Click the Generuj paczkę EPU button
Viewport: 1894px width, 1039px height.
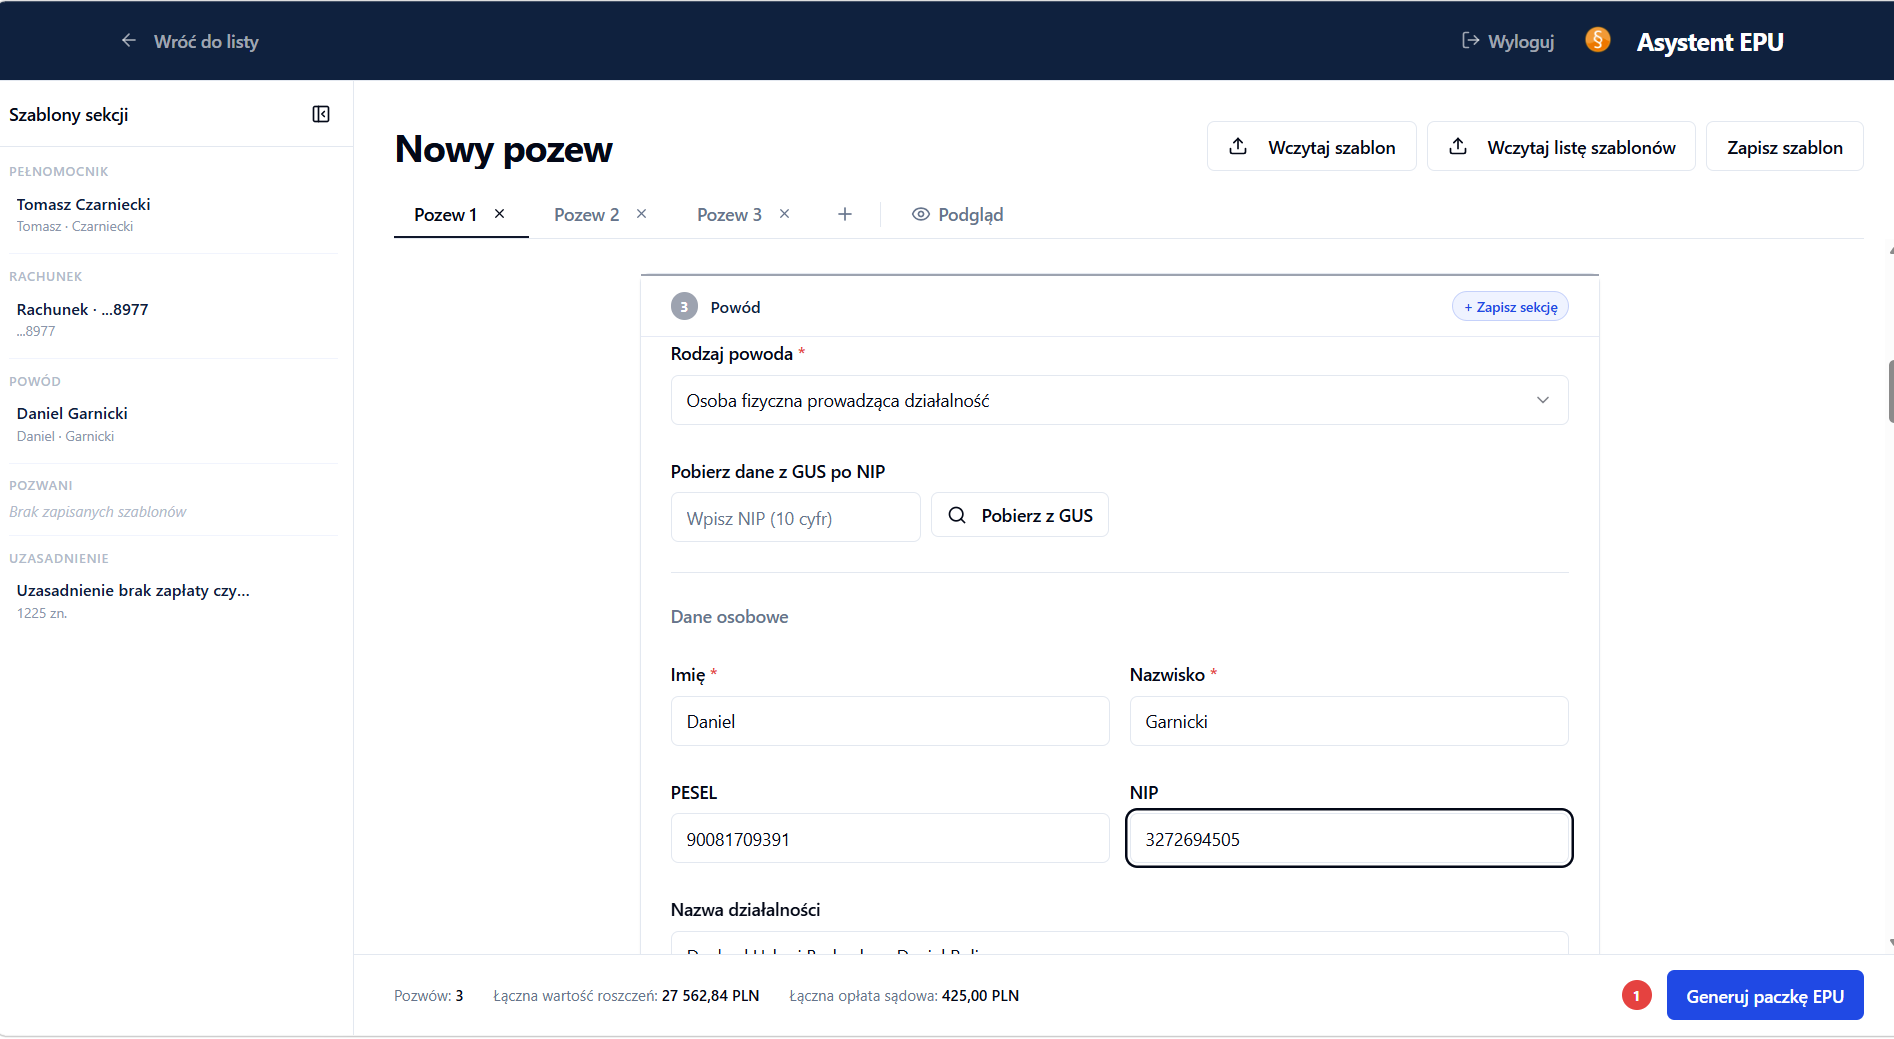point(1765,995)
